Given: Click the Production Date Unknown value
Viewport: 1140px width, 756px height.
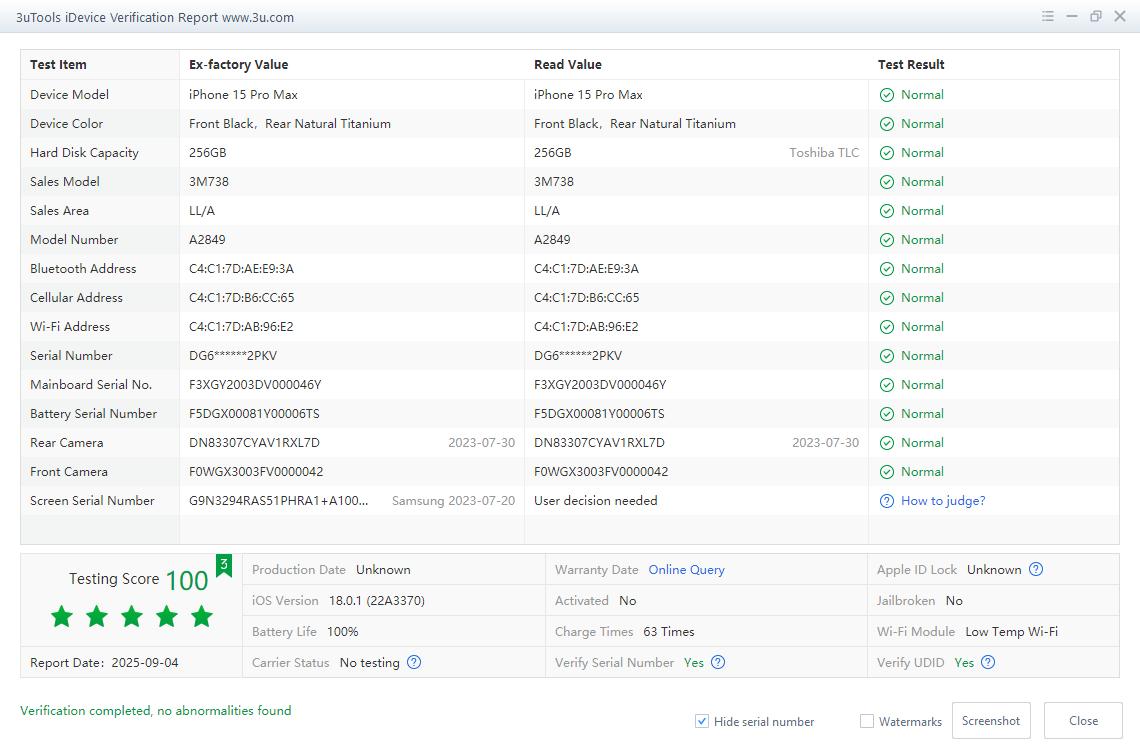Looking at the screenshot, I should click(x=383, y=570).
